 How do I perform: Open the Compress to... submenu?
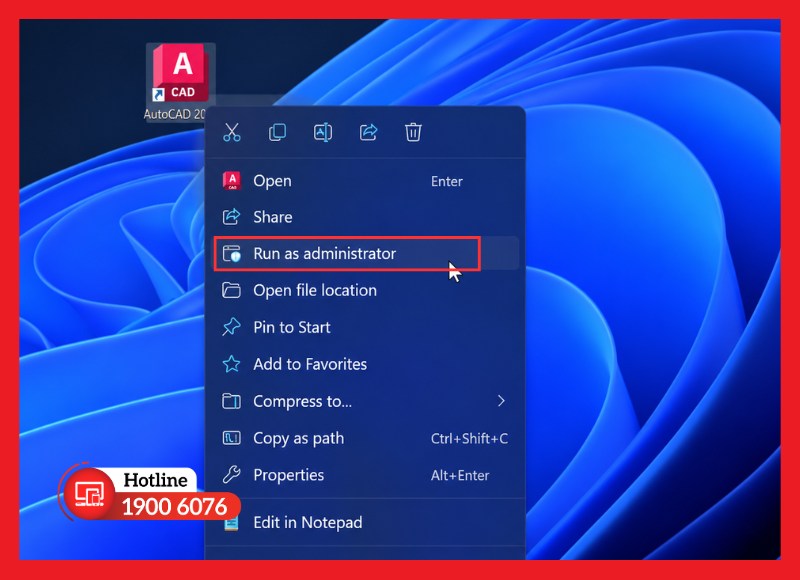coord(367,401)
